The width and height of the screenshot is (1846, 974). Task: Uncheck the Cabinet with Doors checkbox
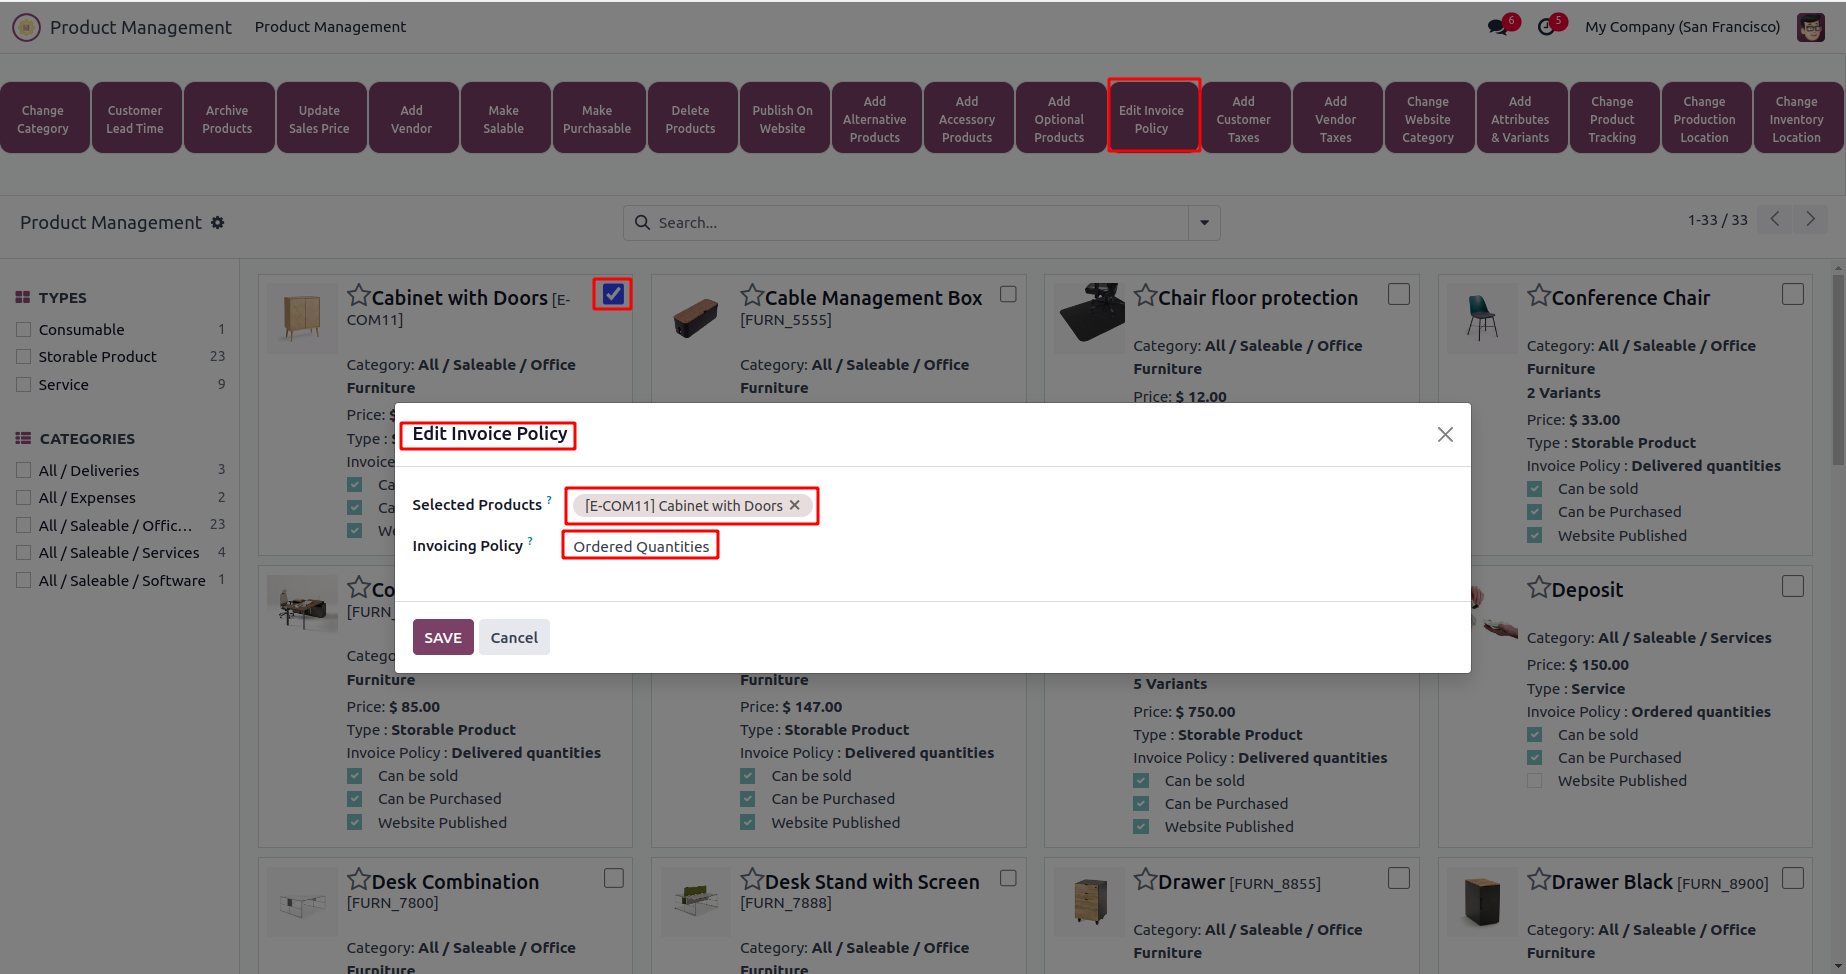click(x=613, y=294)
